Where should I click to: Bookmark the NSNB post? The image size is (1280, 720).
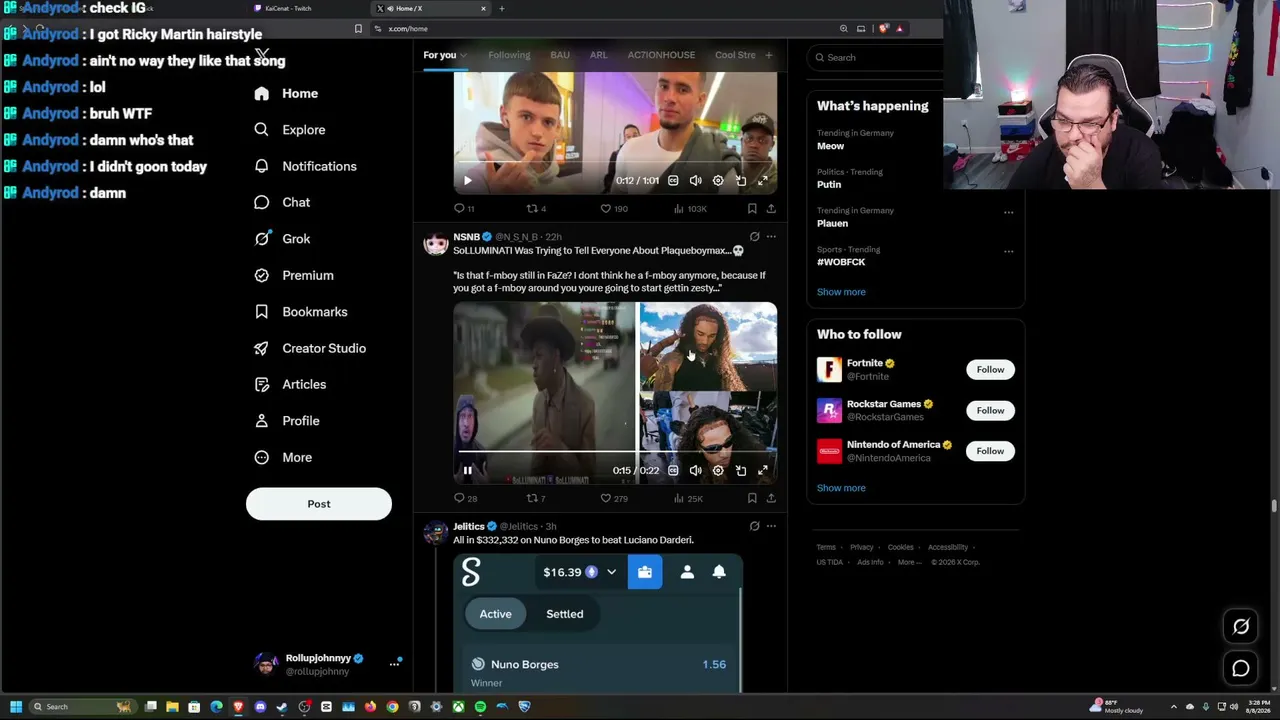tap(752, 498)
